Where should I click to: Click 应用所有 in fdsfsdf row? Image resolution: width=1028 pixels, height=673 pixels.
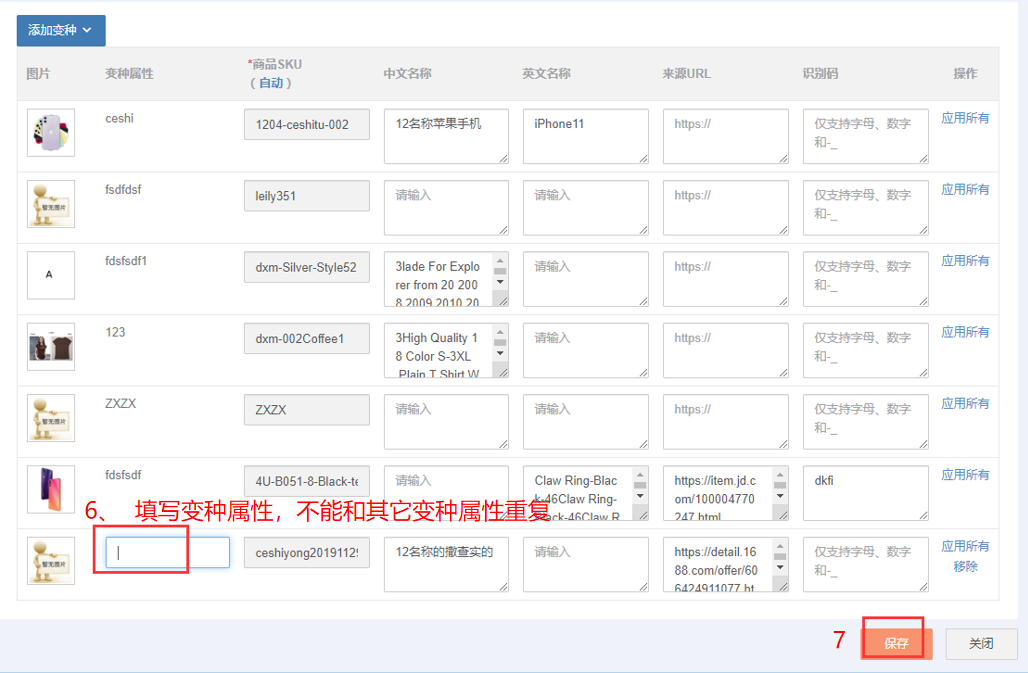click(x=965, y=475)
